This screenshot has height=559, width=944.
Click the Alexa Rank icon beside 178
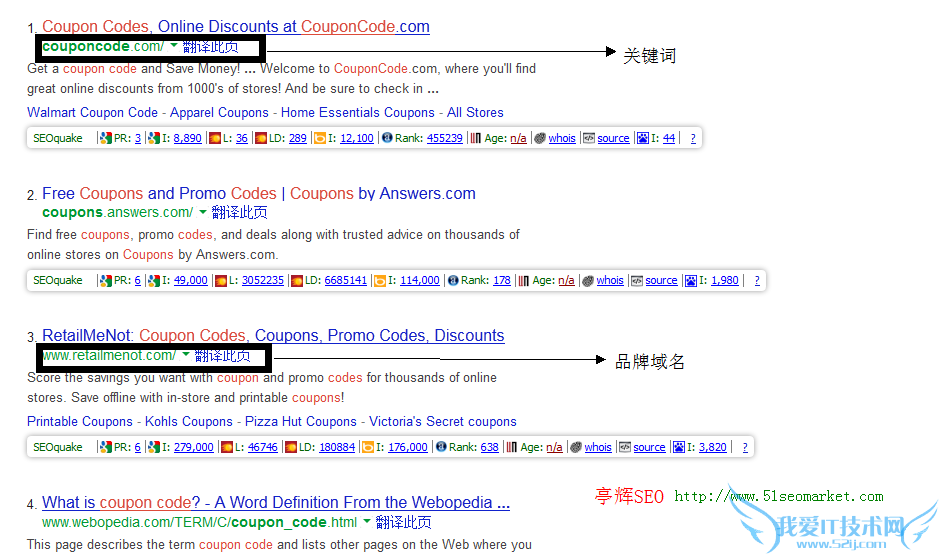coord(453,280)
